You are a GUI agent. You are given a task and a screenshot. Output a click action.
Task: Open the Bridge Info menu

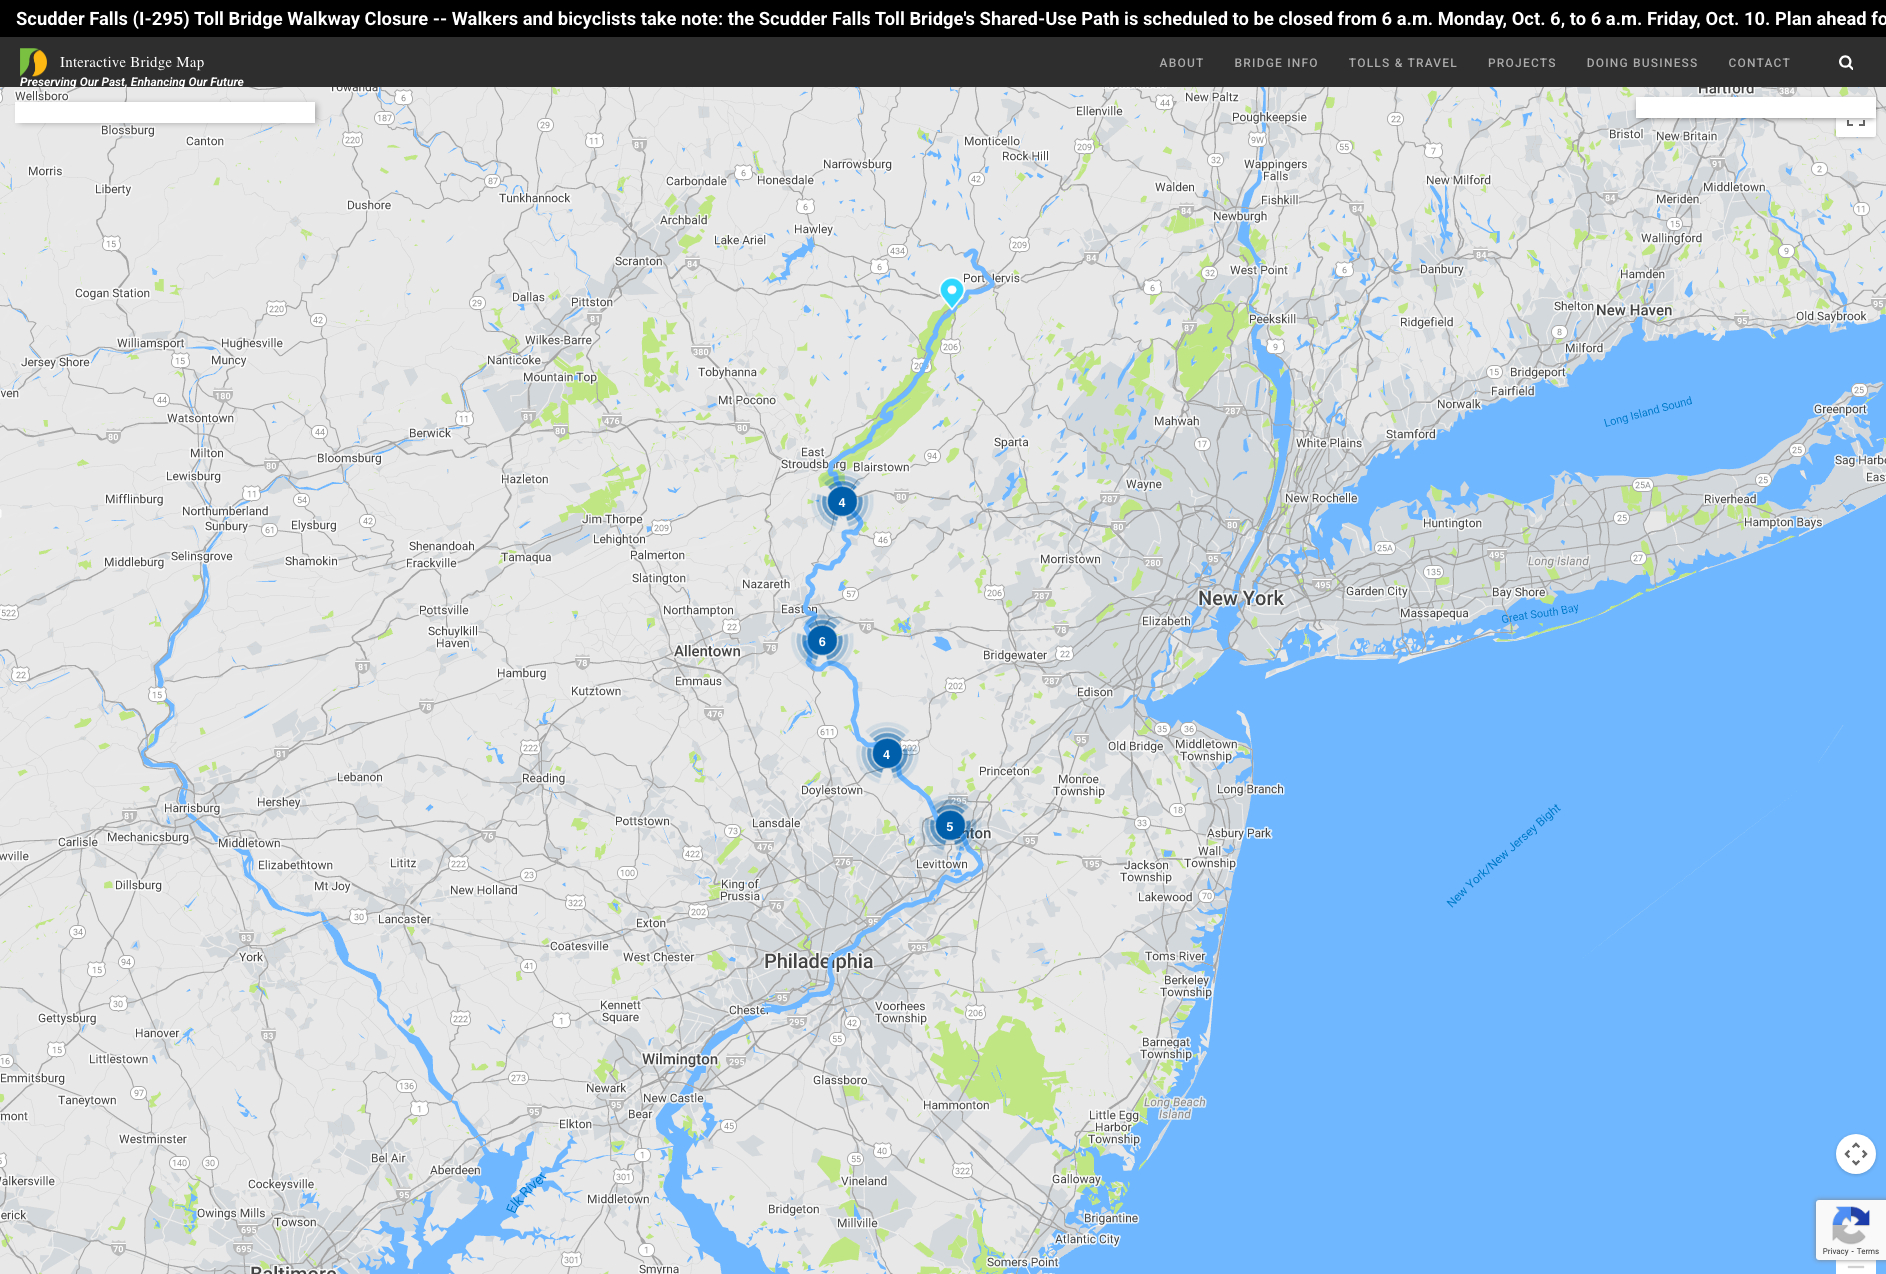[1275, 63]
